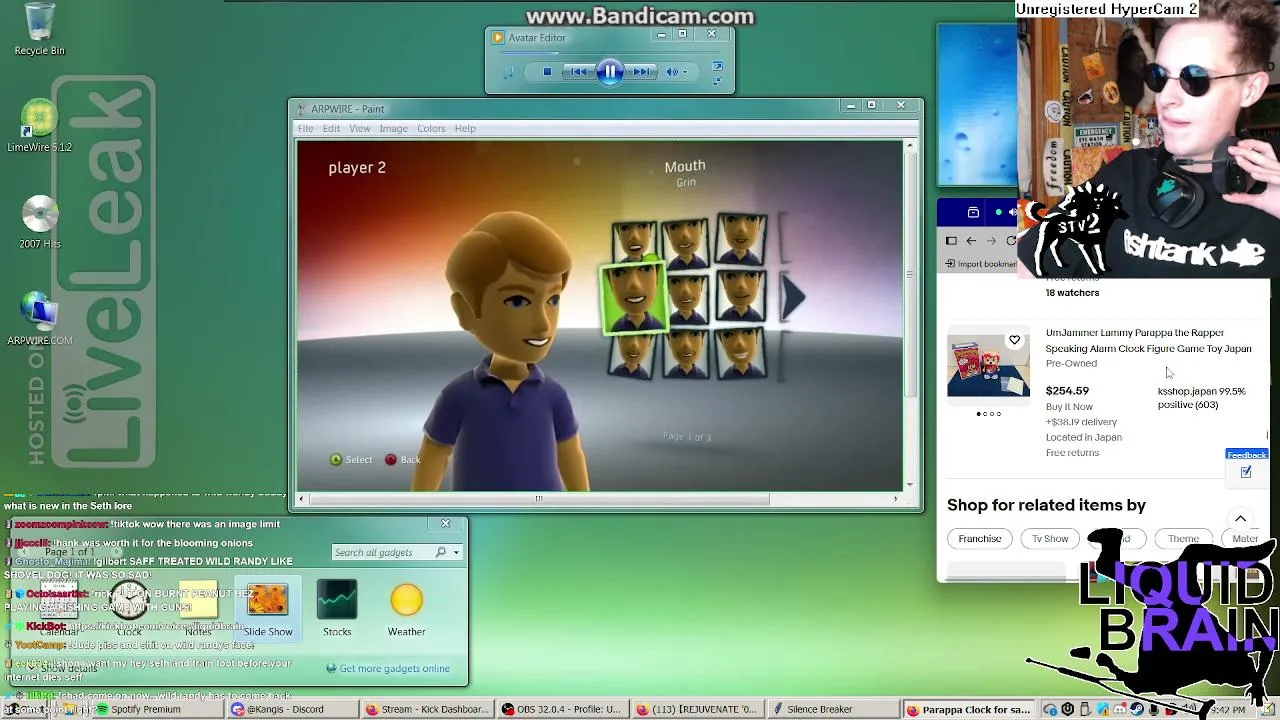
Task: Go to next page of mouth options
Action: [x=792, y=296]
